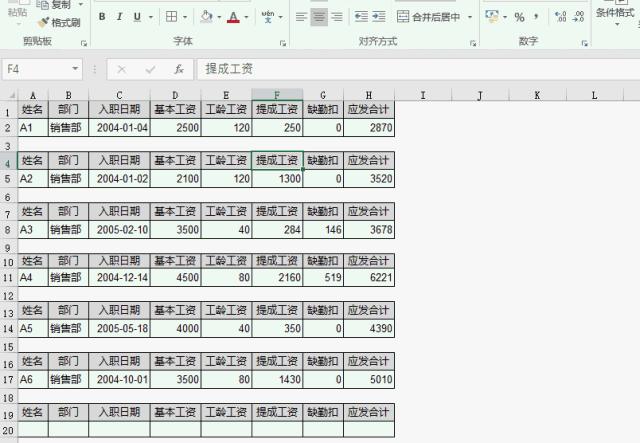Decrease decimal places
This screenshot has height=443, width=640.
pyautogui.click(x=578, y=17)
